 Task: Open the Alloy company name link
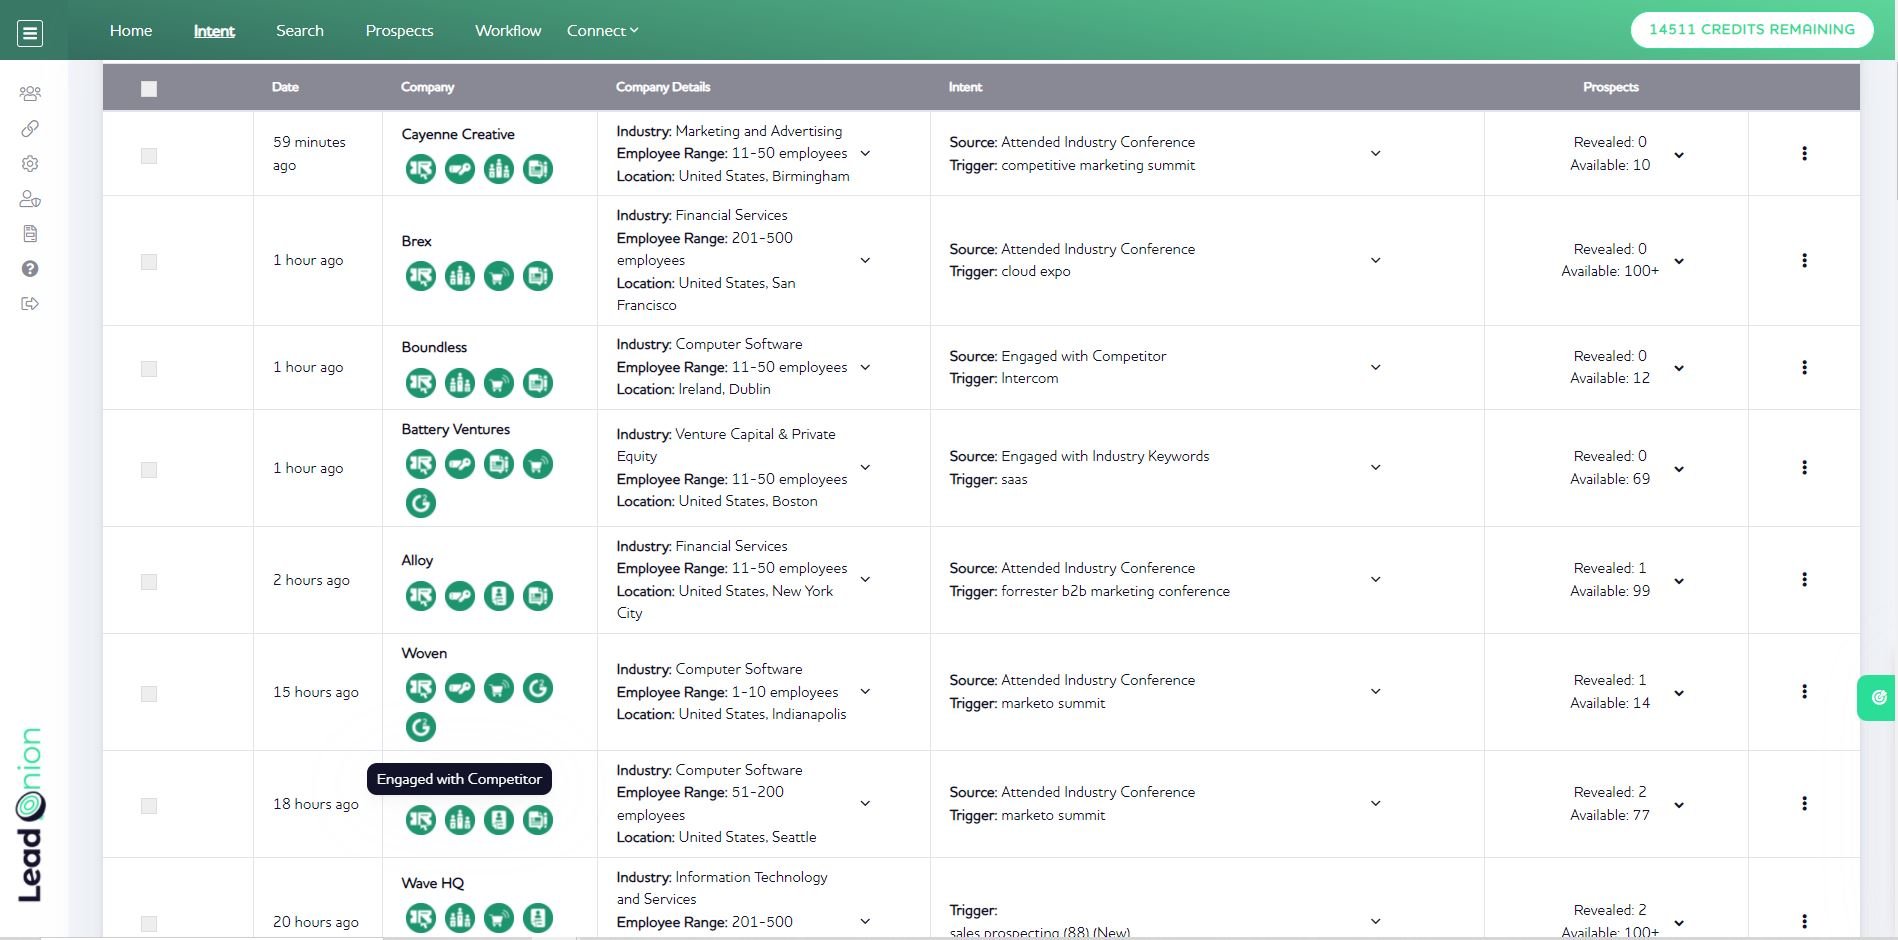417,560
